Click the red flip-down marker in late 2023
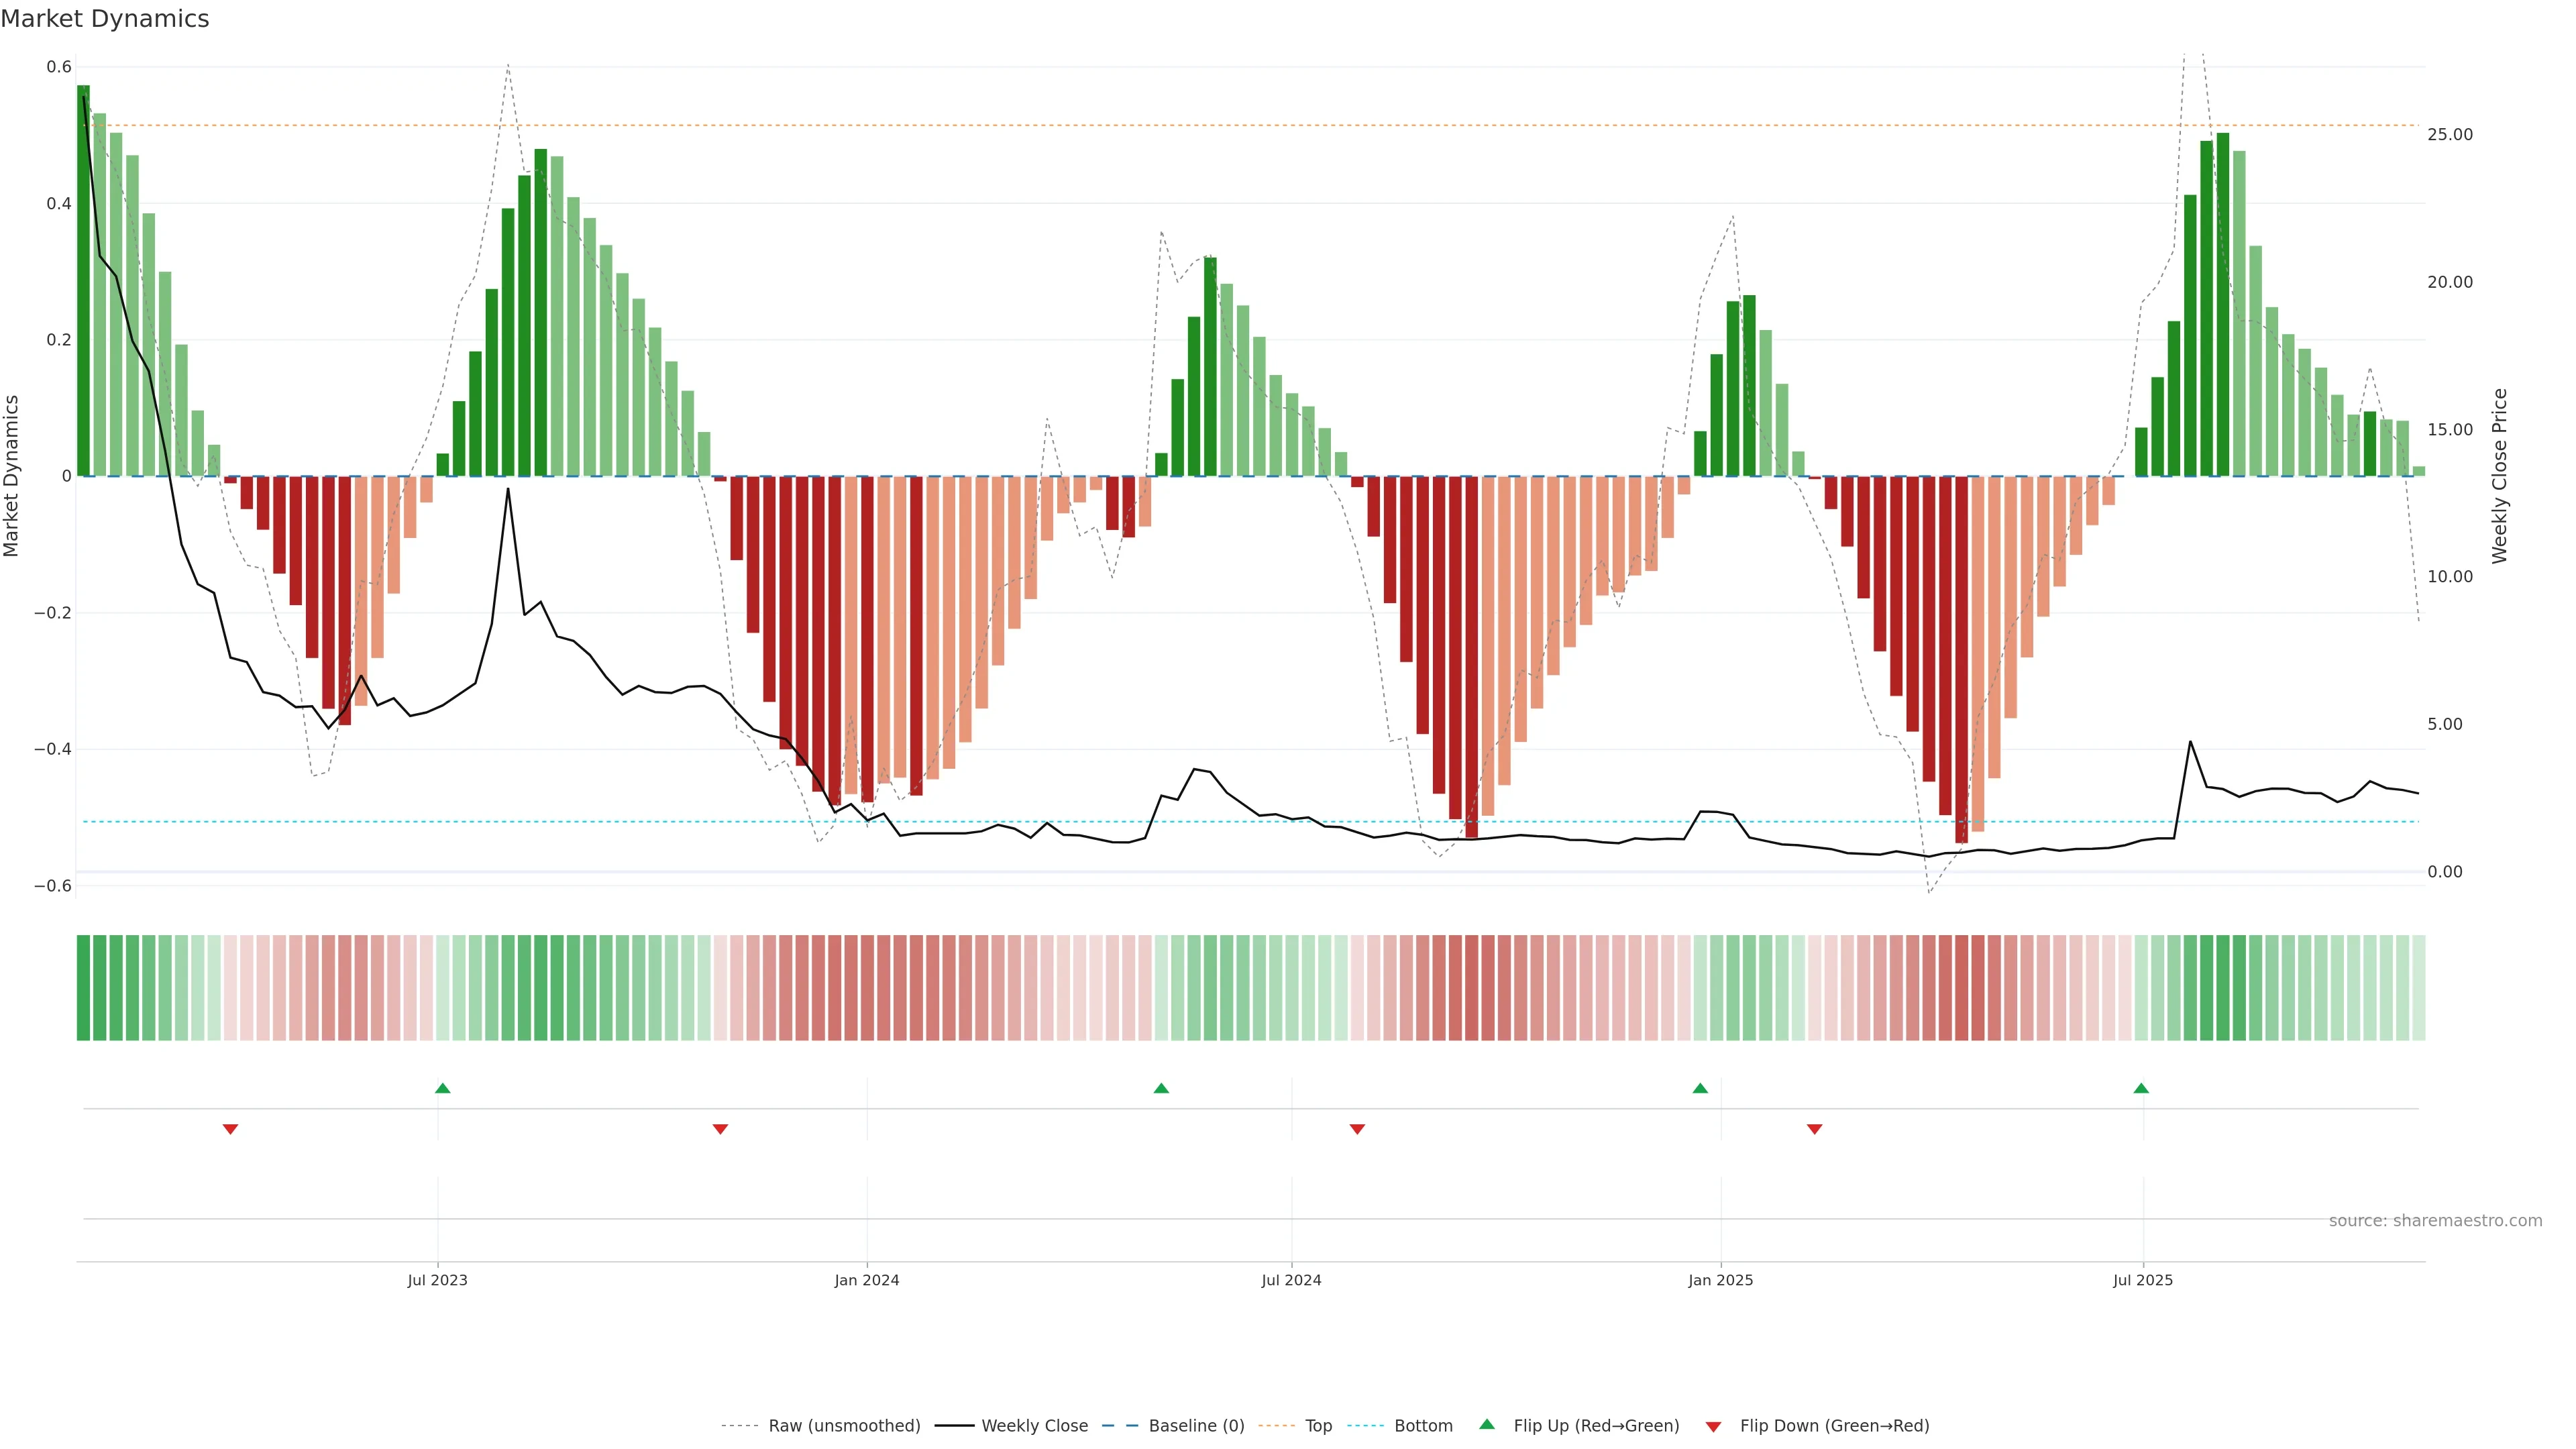 coord(720,1129)
